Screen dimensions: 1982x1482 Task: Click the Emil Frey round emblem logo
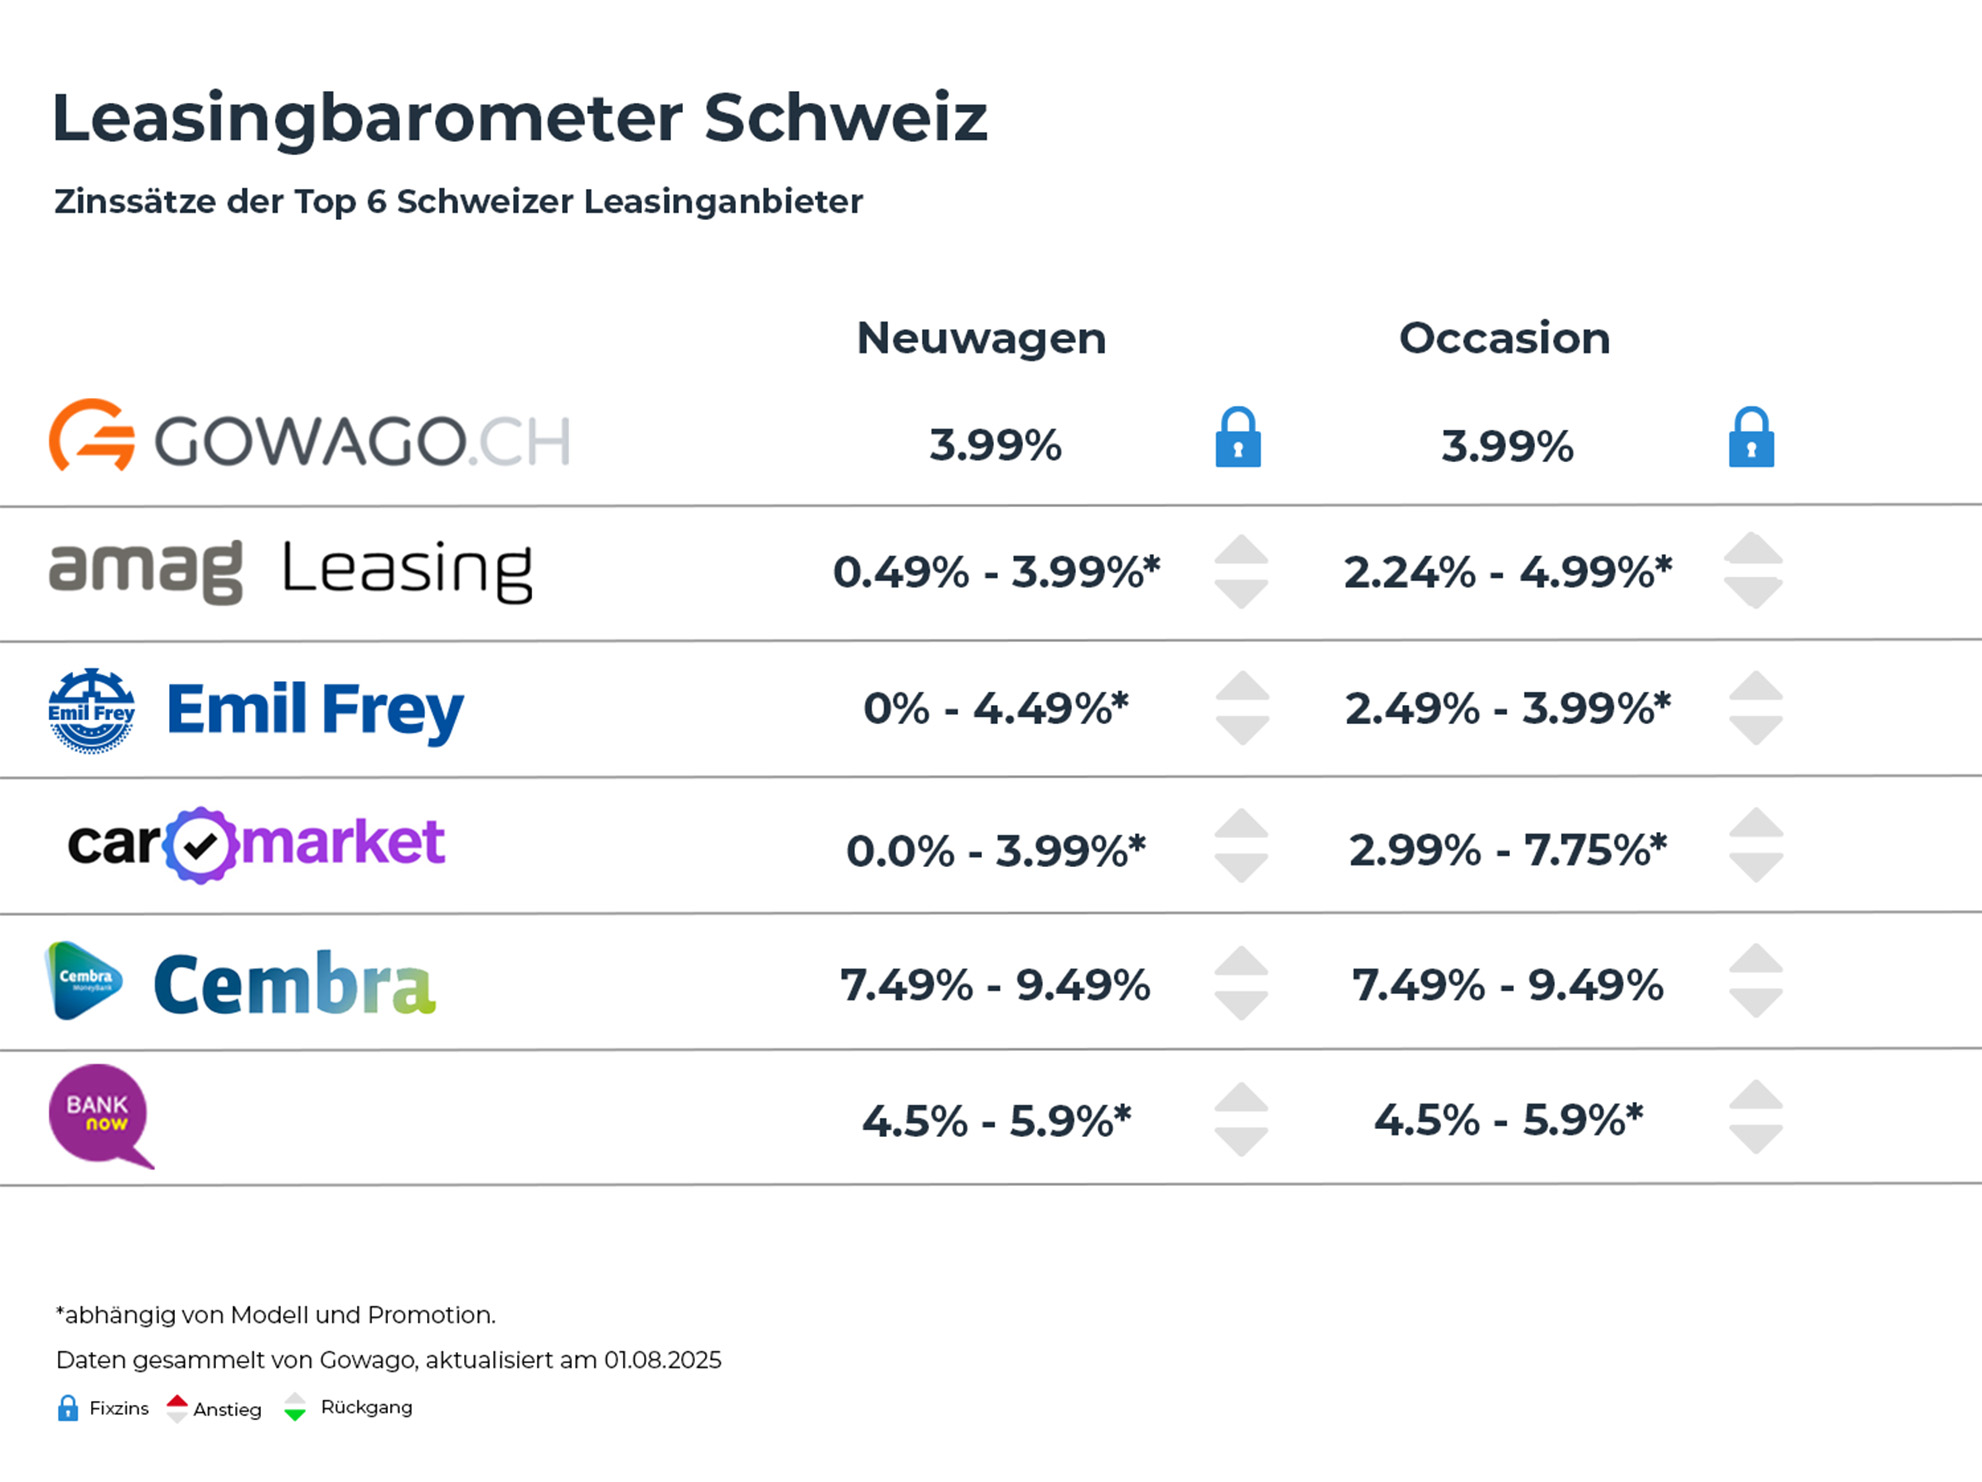click(91, 710)
